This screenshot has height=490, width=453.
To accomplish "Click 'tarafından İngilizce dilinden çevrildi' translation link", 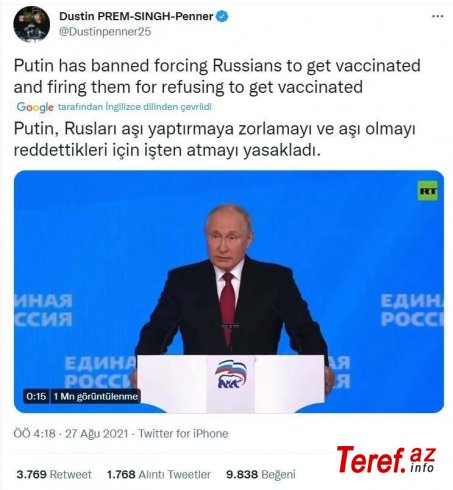I will point(135,107).
